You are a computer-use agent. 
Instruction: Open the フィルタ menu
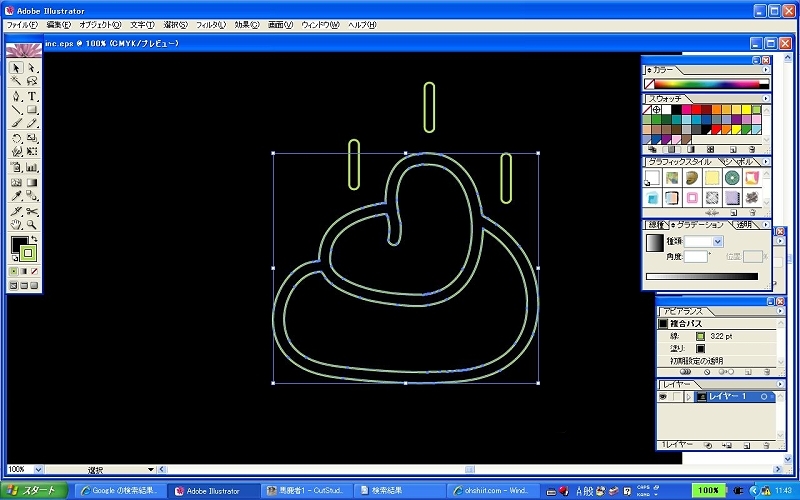pyautogui.click(x=210, y=24)
